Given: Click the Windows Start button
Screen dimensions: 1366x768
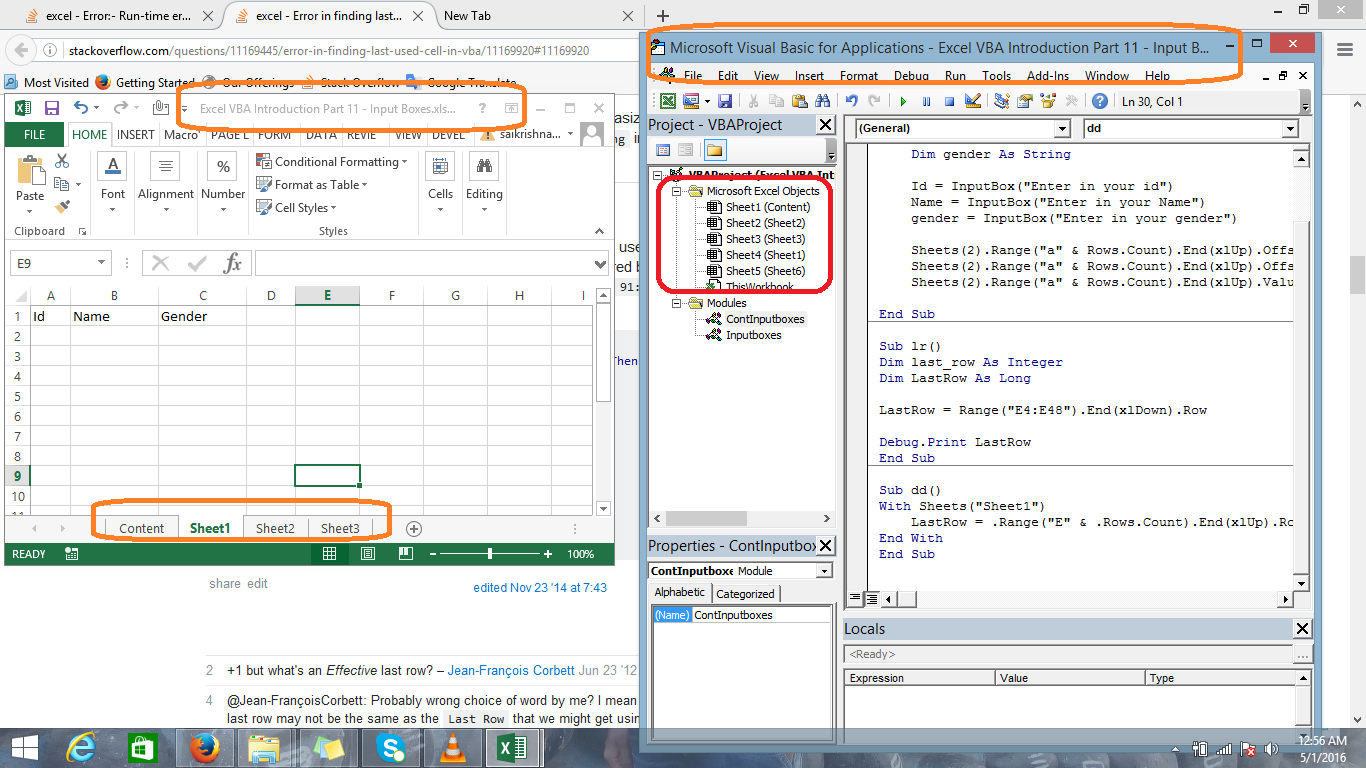Looking at the screenshot, I should [x=24, y=748].
